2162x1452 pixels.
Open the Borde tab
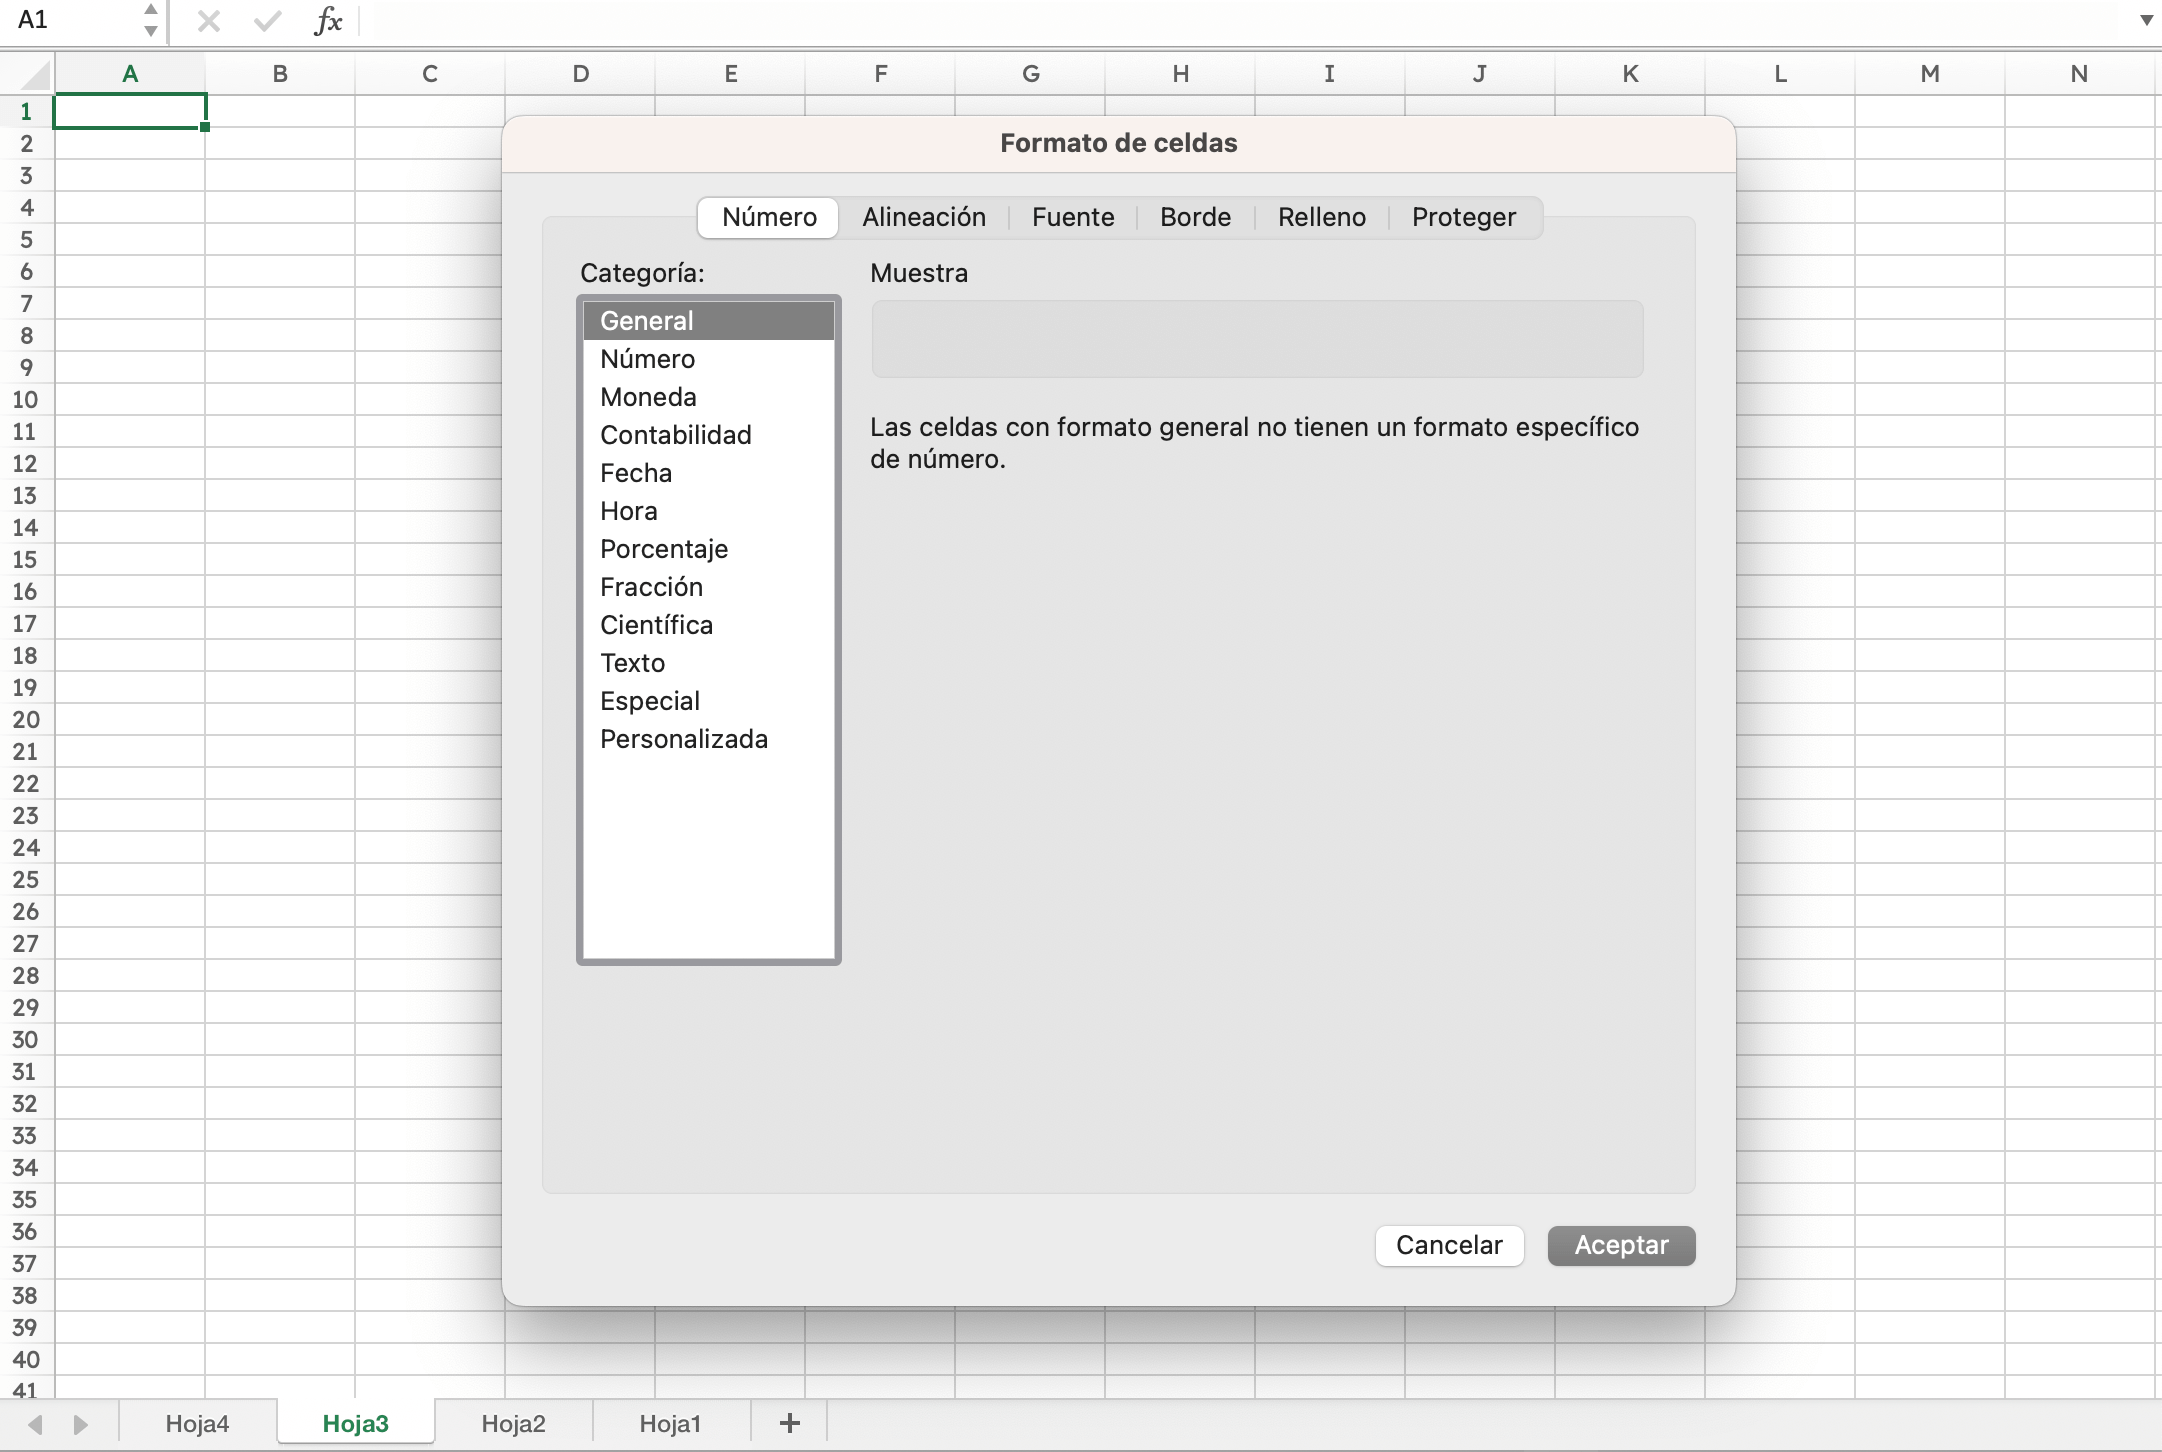(1195, 217)
